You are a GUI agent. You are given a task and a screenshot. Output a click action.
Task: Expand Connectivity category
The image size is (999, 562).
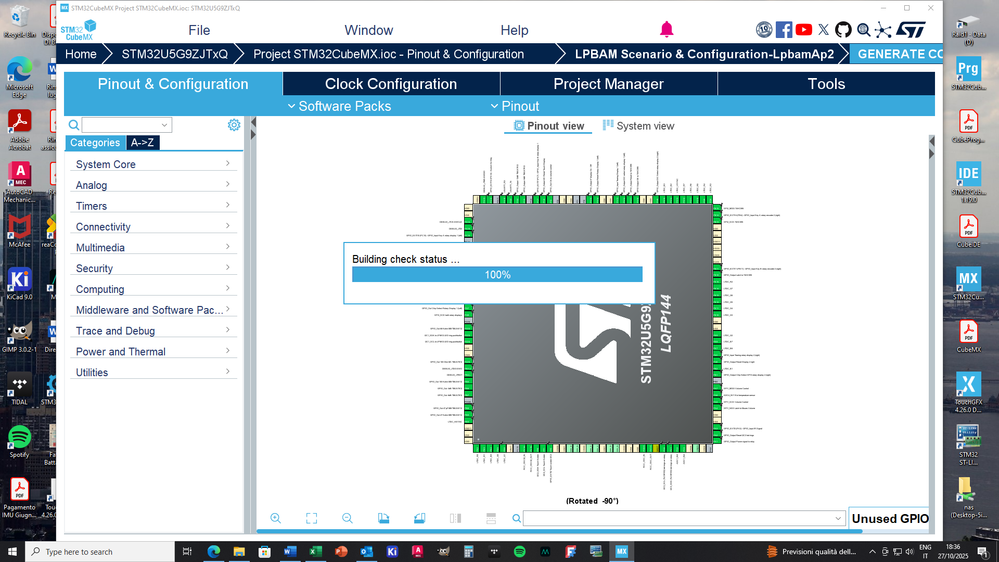pos(153,226)
